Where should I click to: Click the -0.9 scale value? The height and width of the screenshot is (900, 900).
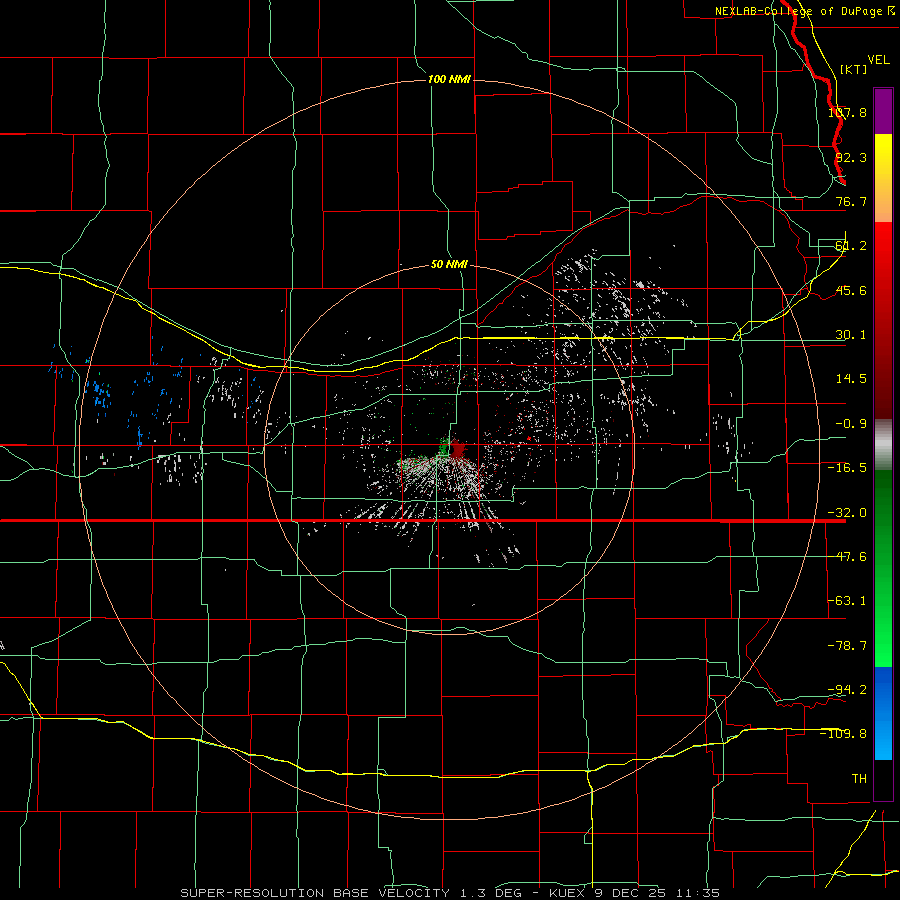coord(851,424)
